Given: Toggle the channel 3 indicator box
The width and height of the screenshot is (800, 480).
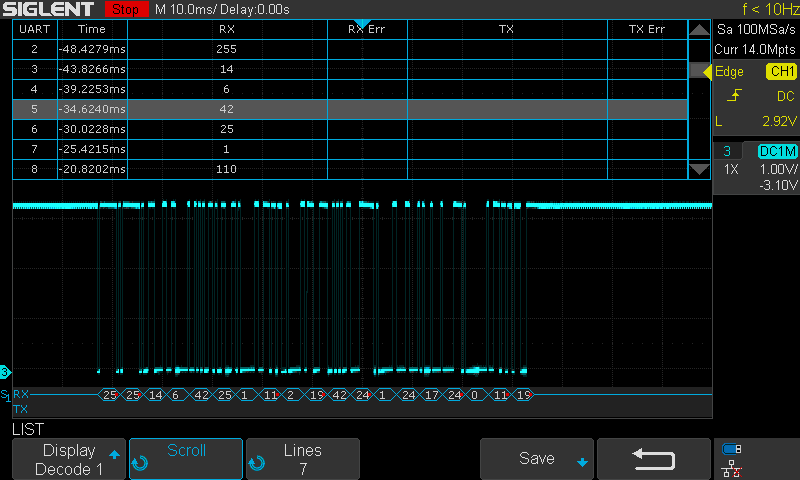Looking at the screenshot, I should coord(726,151).
